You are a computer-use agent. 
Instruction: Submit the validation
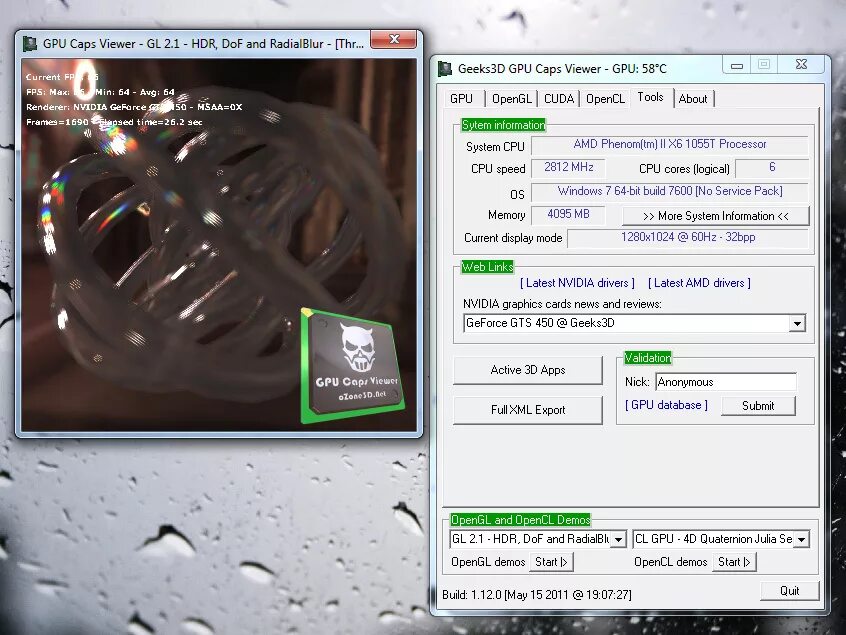pos(758,406)
